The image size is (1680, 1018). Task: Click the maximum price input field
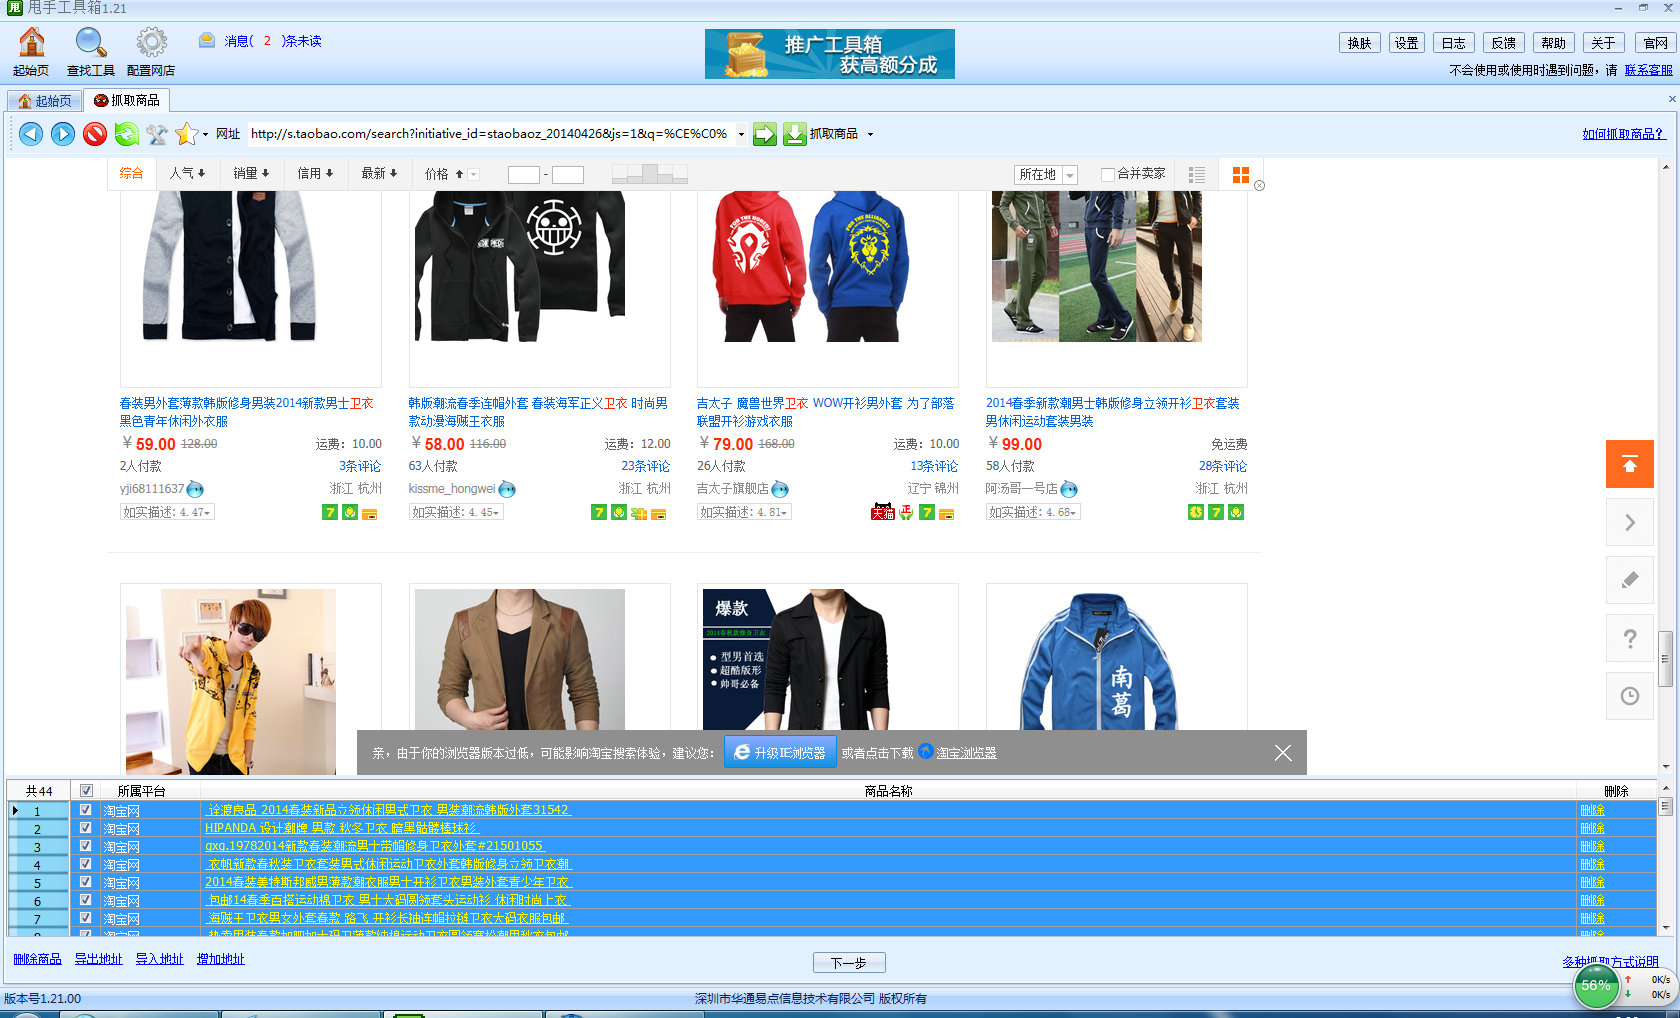(x=568, y=175)
